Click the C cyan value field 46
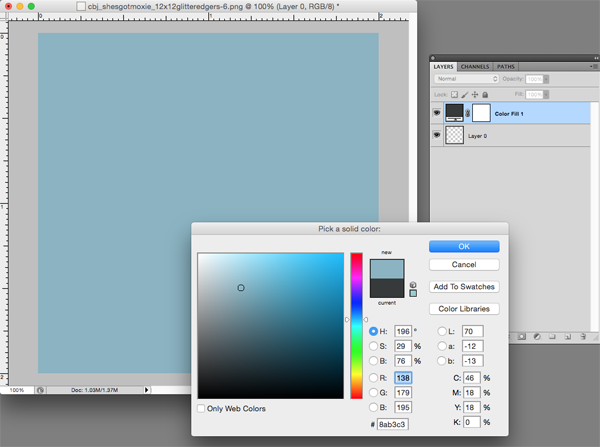This screenshot has width=600, height=447. pyautogui.click(x=472, y=378)
